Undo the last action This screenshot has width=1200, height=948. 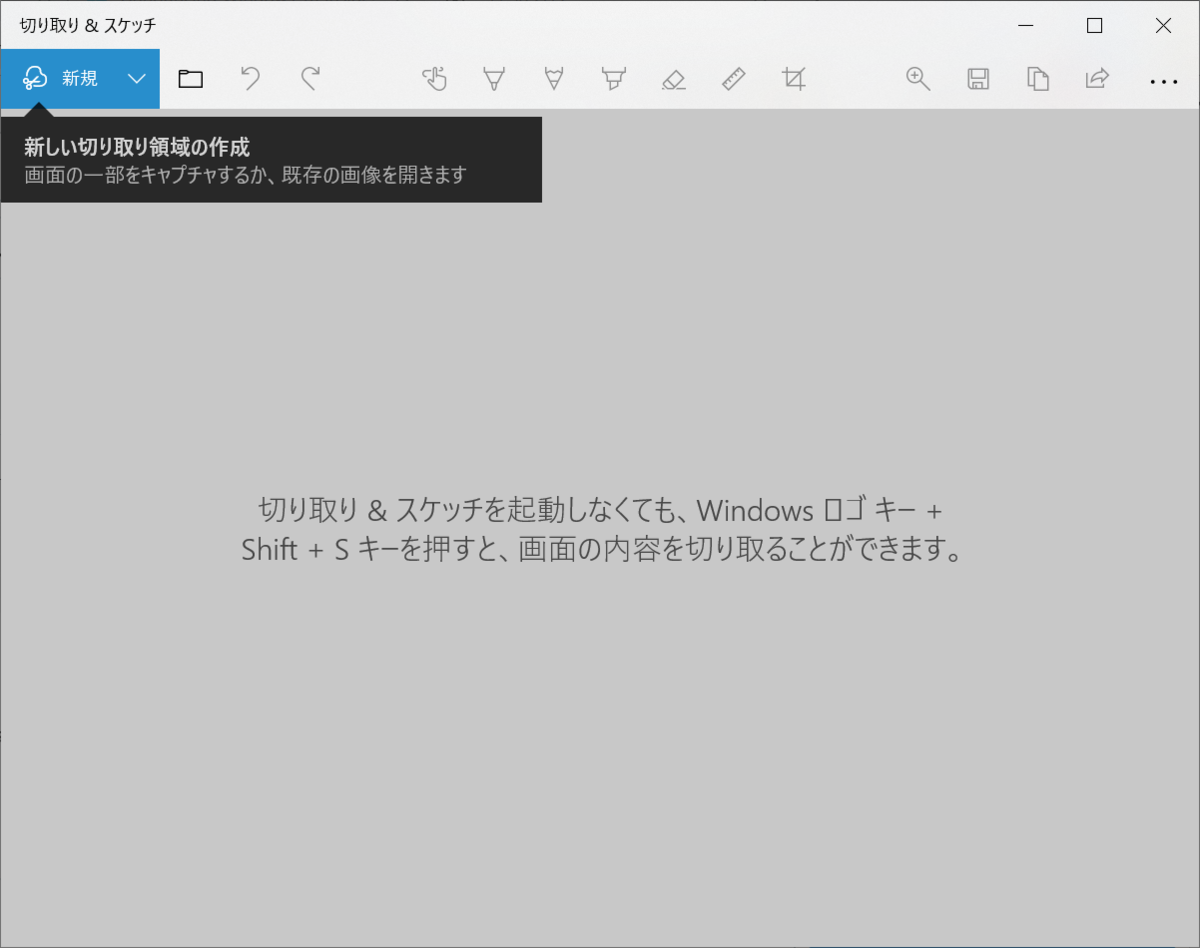(x=251, y=79)
